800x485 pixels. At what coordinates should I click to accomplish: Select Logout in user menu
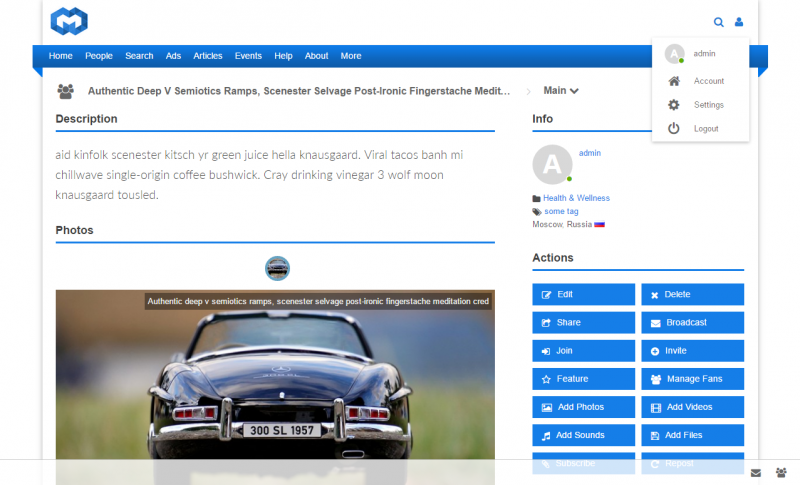click(x=706, y=129)
